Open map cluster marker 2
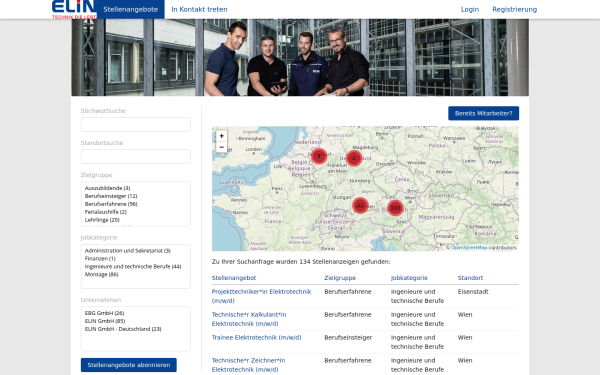The height and width of the screenshot is (375, 600). pyautogui.click(x=354, y=158)
